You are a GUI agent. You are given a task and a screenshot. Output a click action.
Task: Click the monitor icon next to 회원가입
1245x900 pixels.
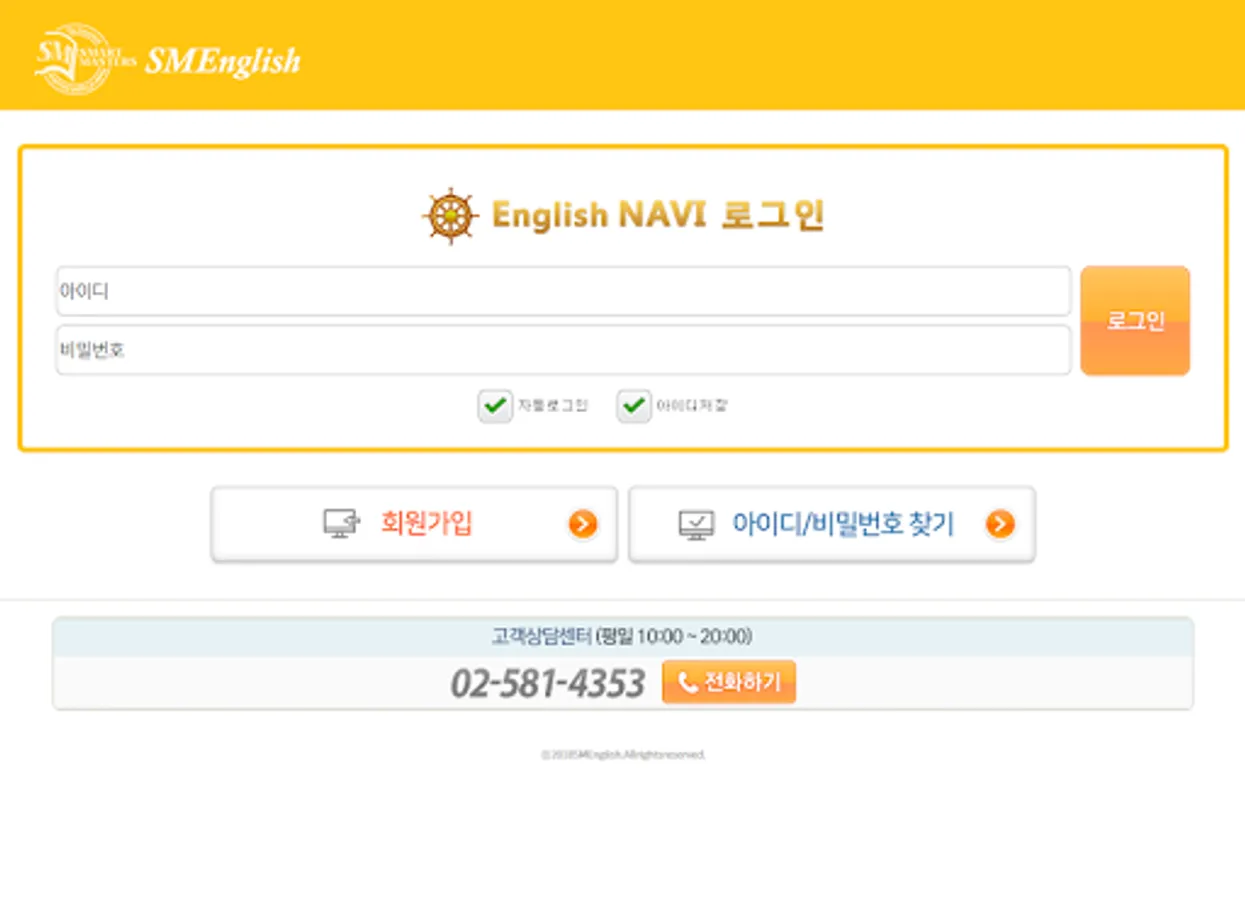tap(341, 524)
